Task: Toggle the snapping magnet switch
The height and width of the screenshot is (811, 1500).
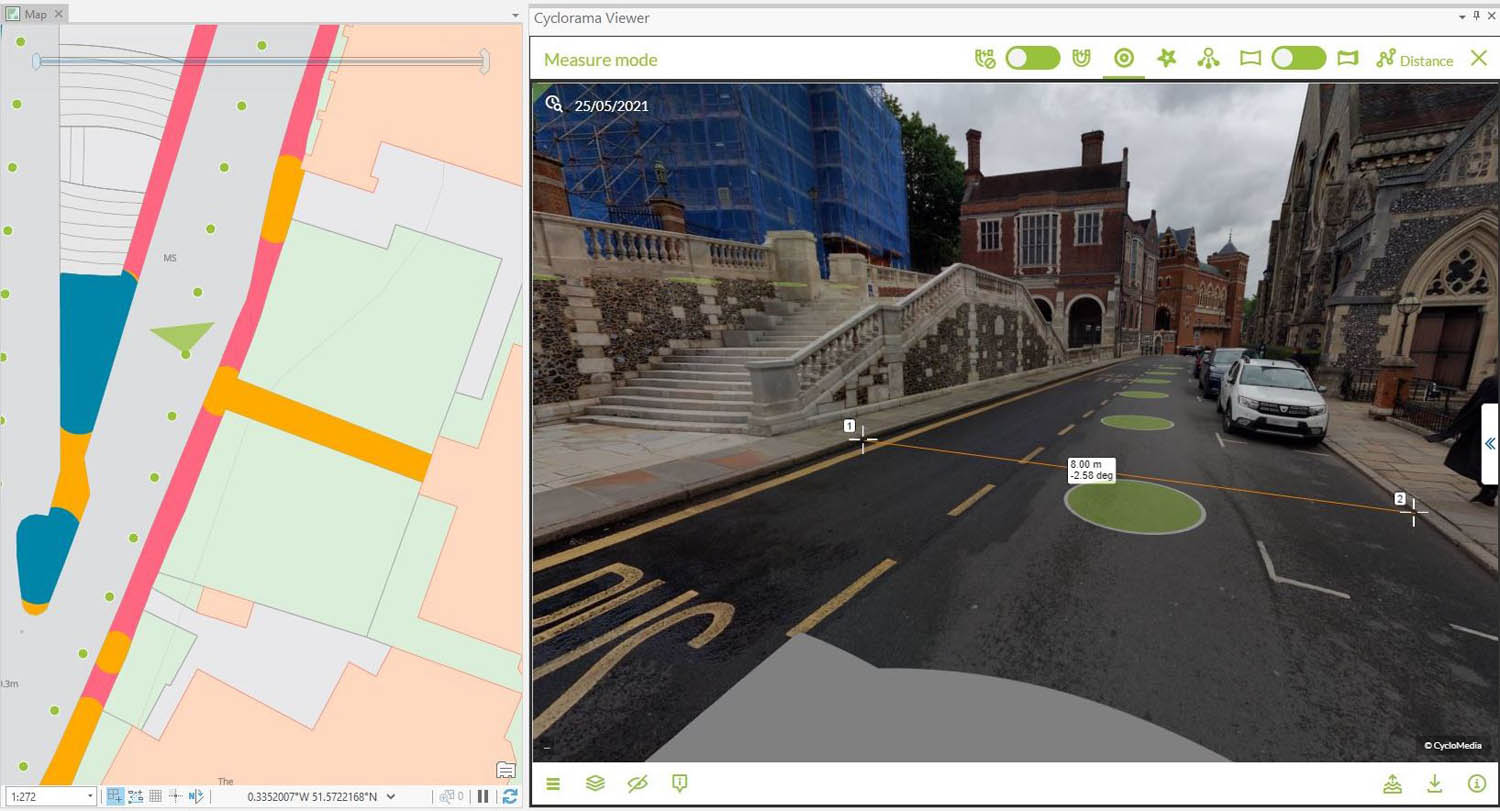Action: 1032,59
